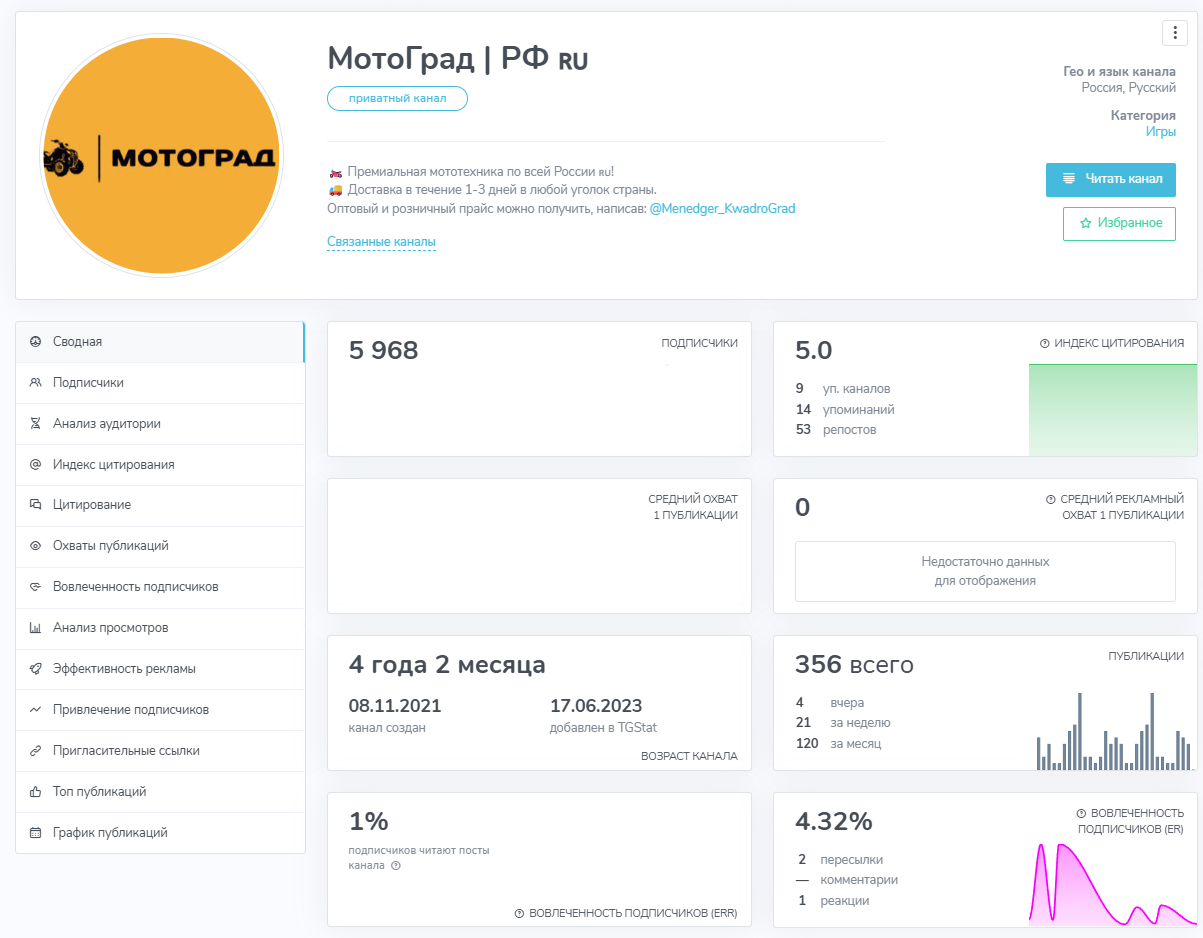Click the Охваты публикаций eye icon
This screenshot has height=938, width=1203.
35,546
